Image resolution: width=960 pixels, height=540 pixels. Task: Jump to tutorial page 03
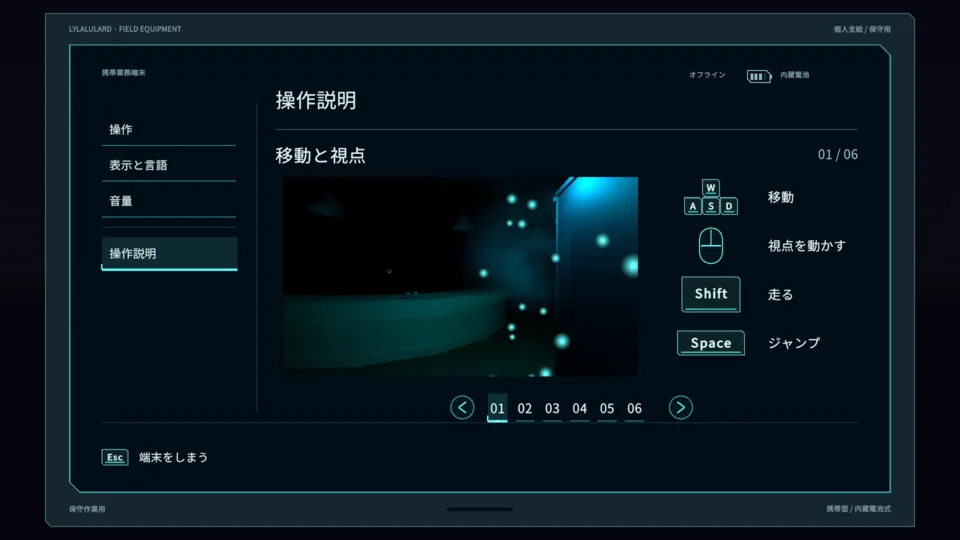click(552, 408)
